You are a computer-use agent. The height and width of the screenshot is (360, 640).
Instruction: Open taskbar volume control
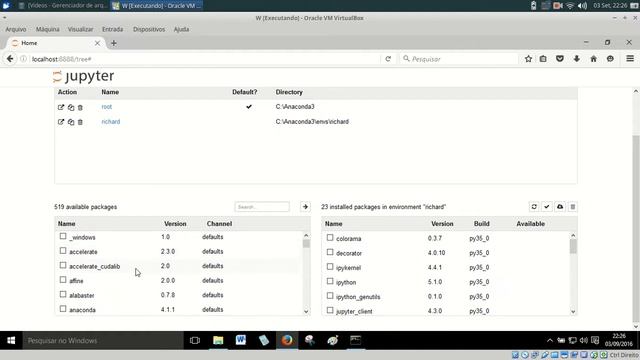click(x=584, y=340)
